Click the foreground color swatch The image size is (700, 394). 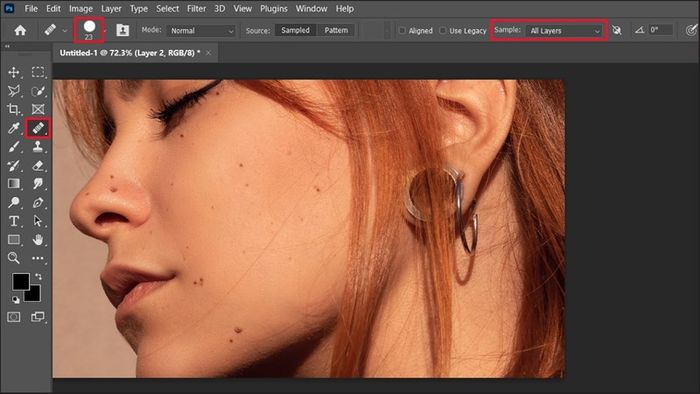point(20,282)
